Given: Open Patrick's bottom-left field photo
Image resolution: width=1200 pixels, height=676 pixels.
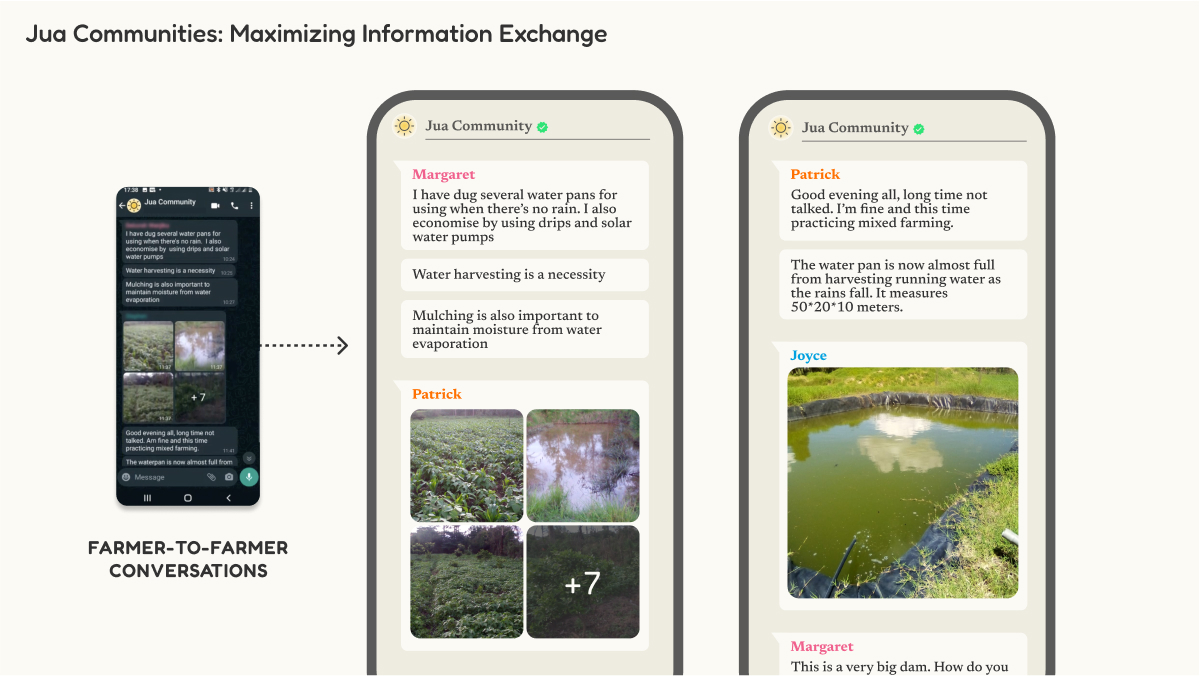Looking at the screenshot, I should tap(467, 582).
